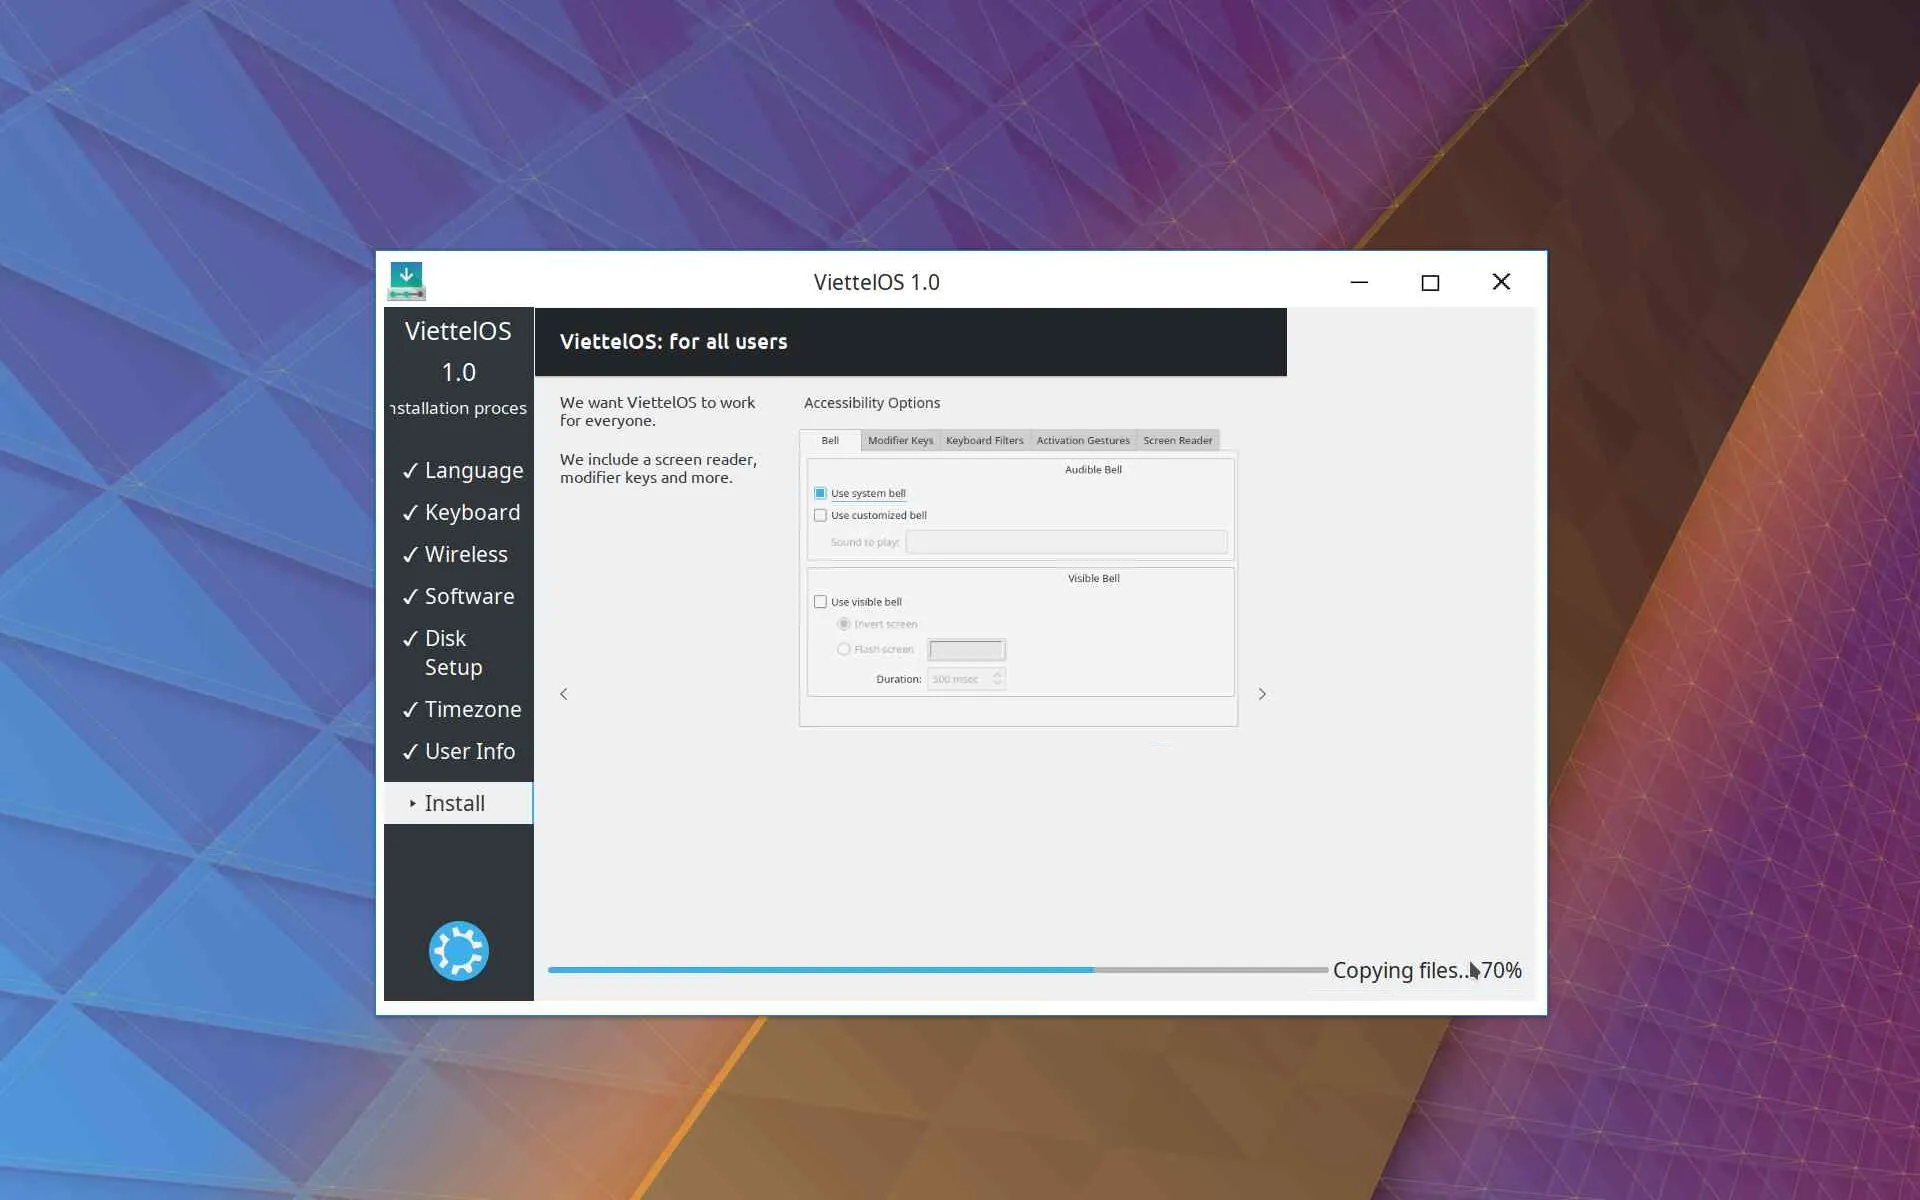Screen dimensions: 1920x1200
Task: Click the checkmark beside Language step
Action: tap(410, 471)
